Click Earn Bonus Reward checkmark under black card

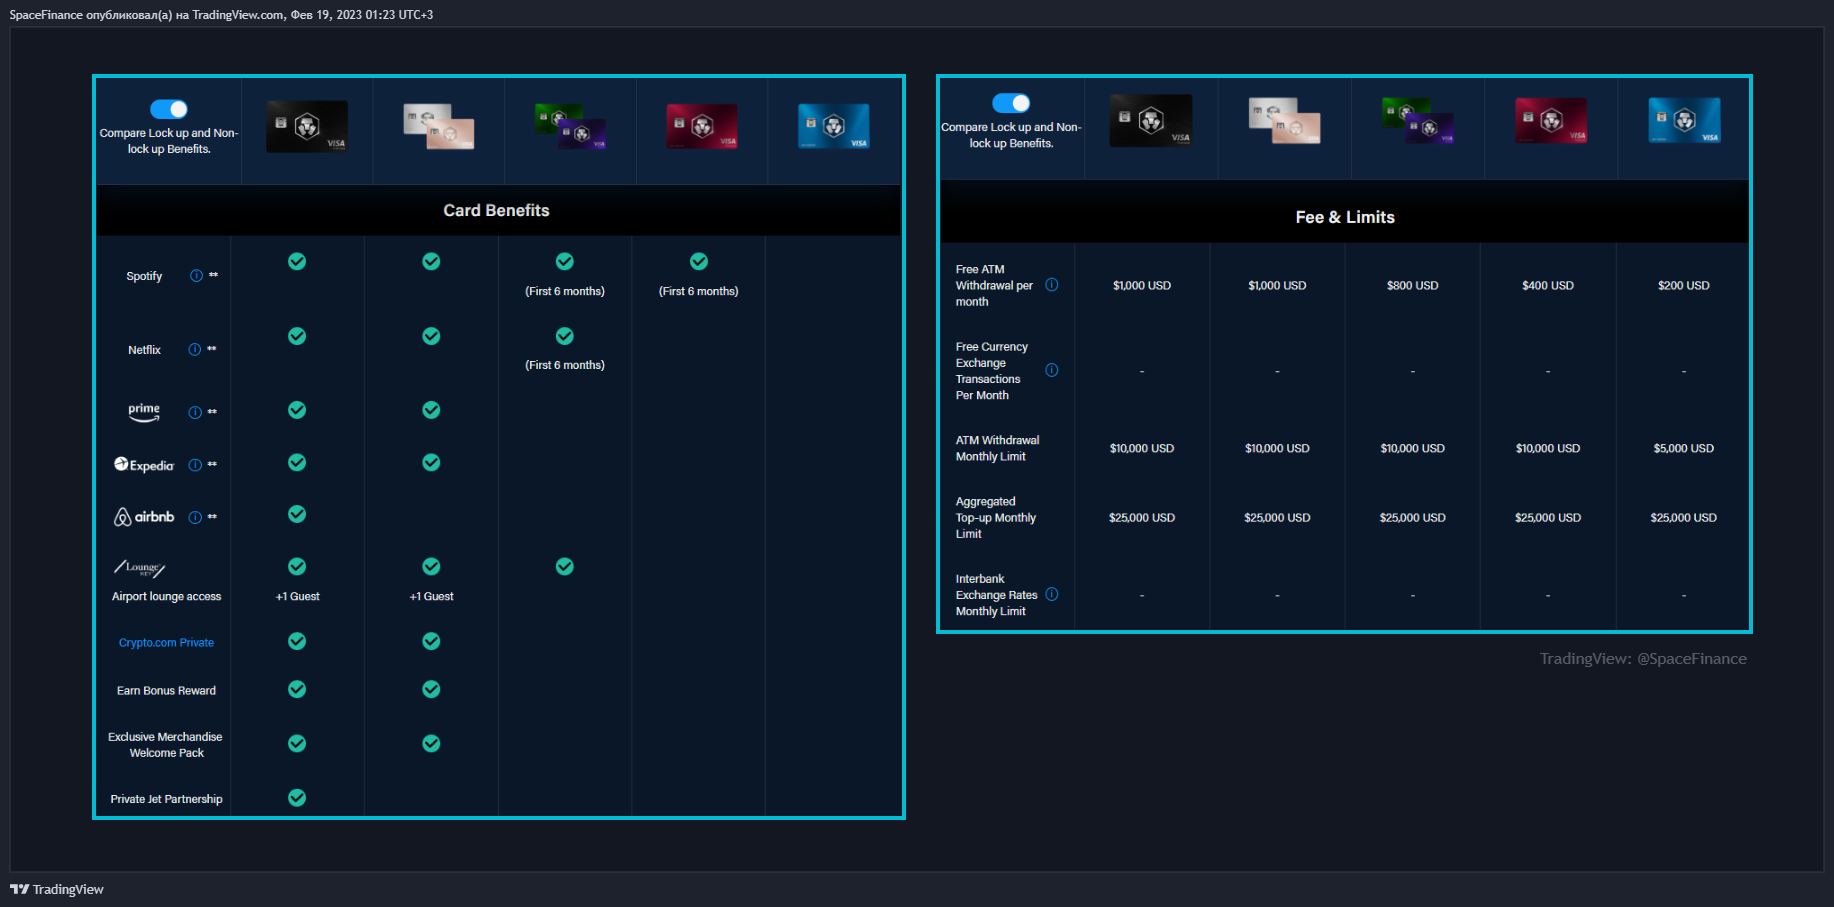[297, 689]
